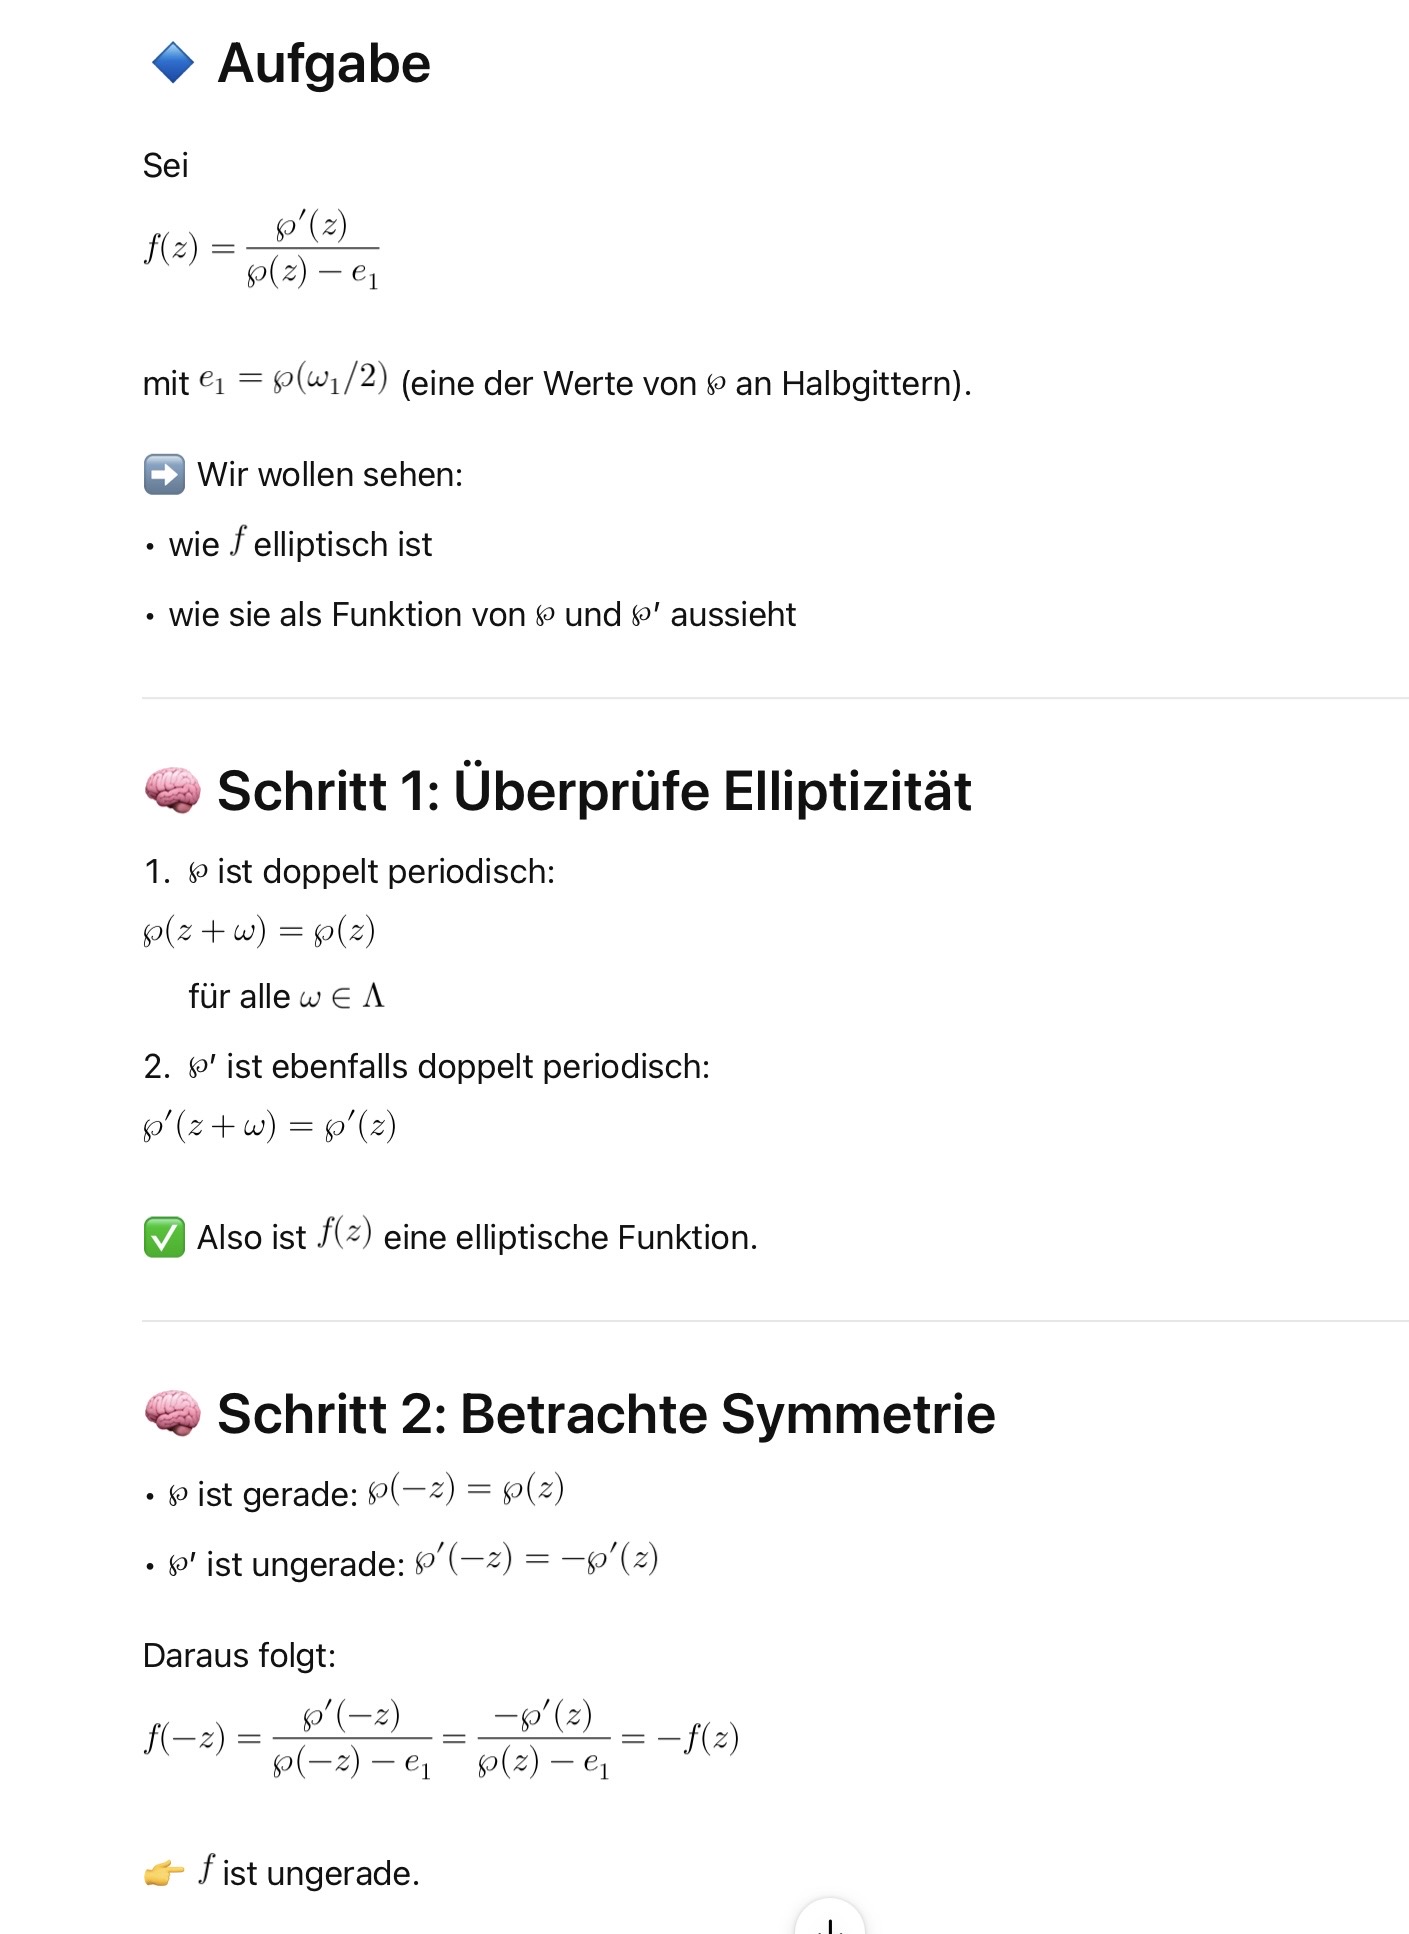Click list item '℘ ist doppelt periodisch'

click(x=371, y=872)
